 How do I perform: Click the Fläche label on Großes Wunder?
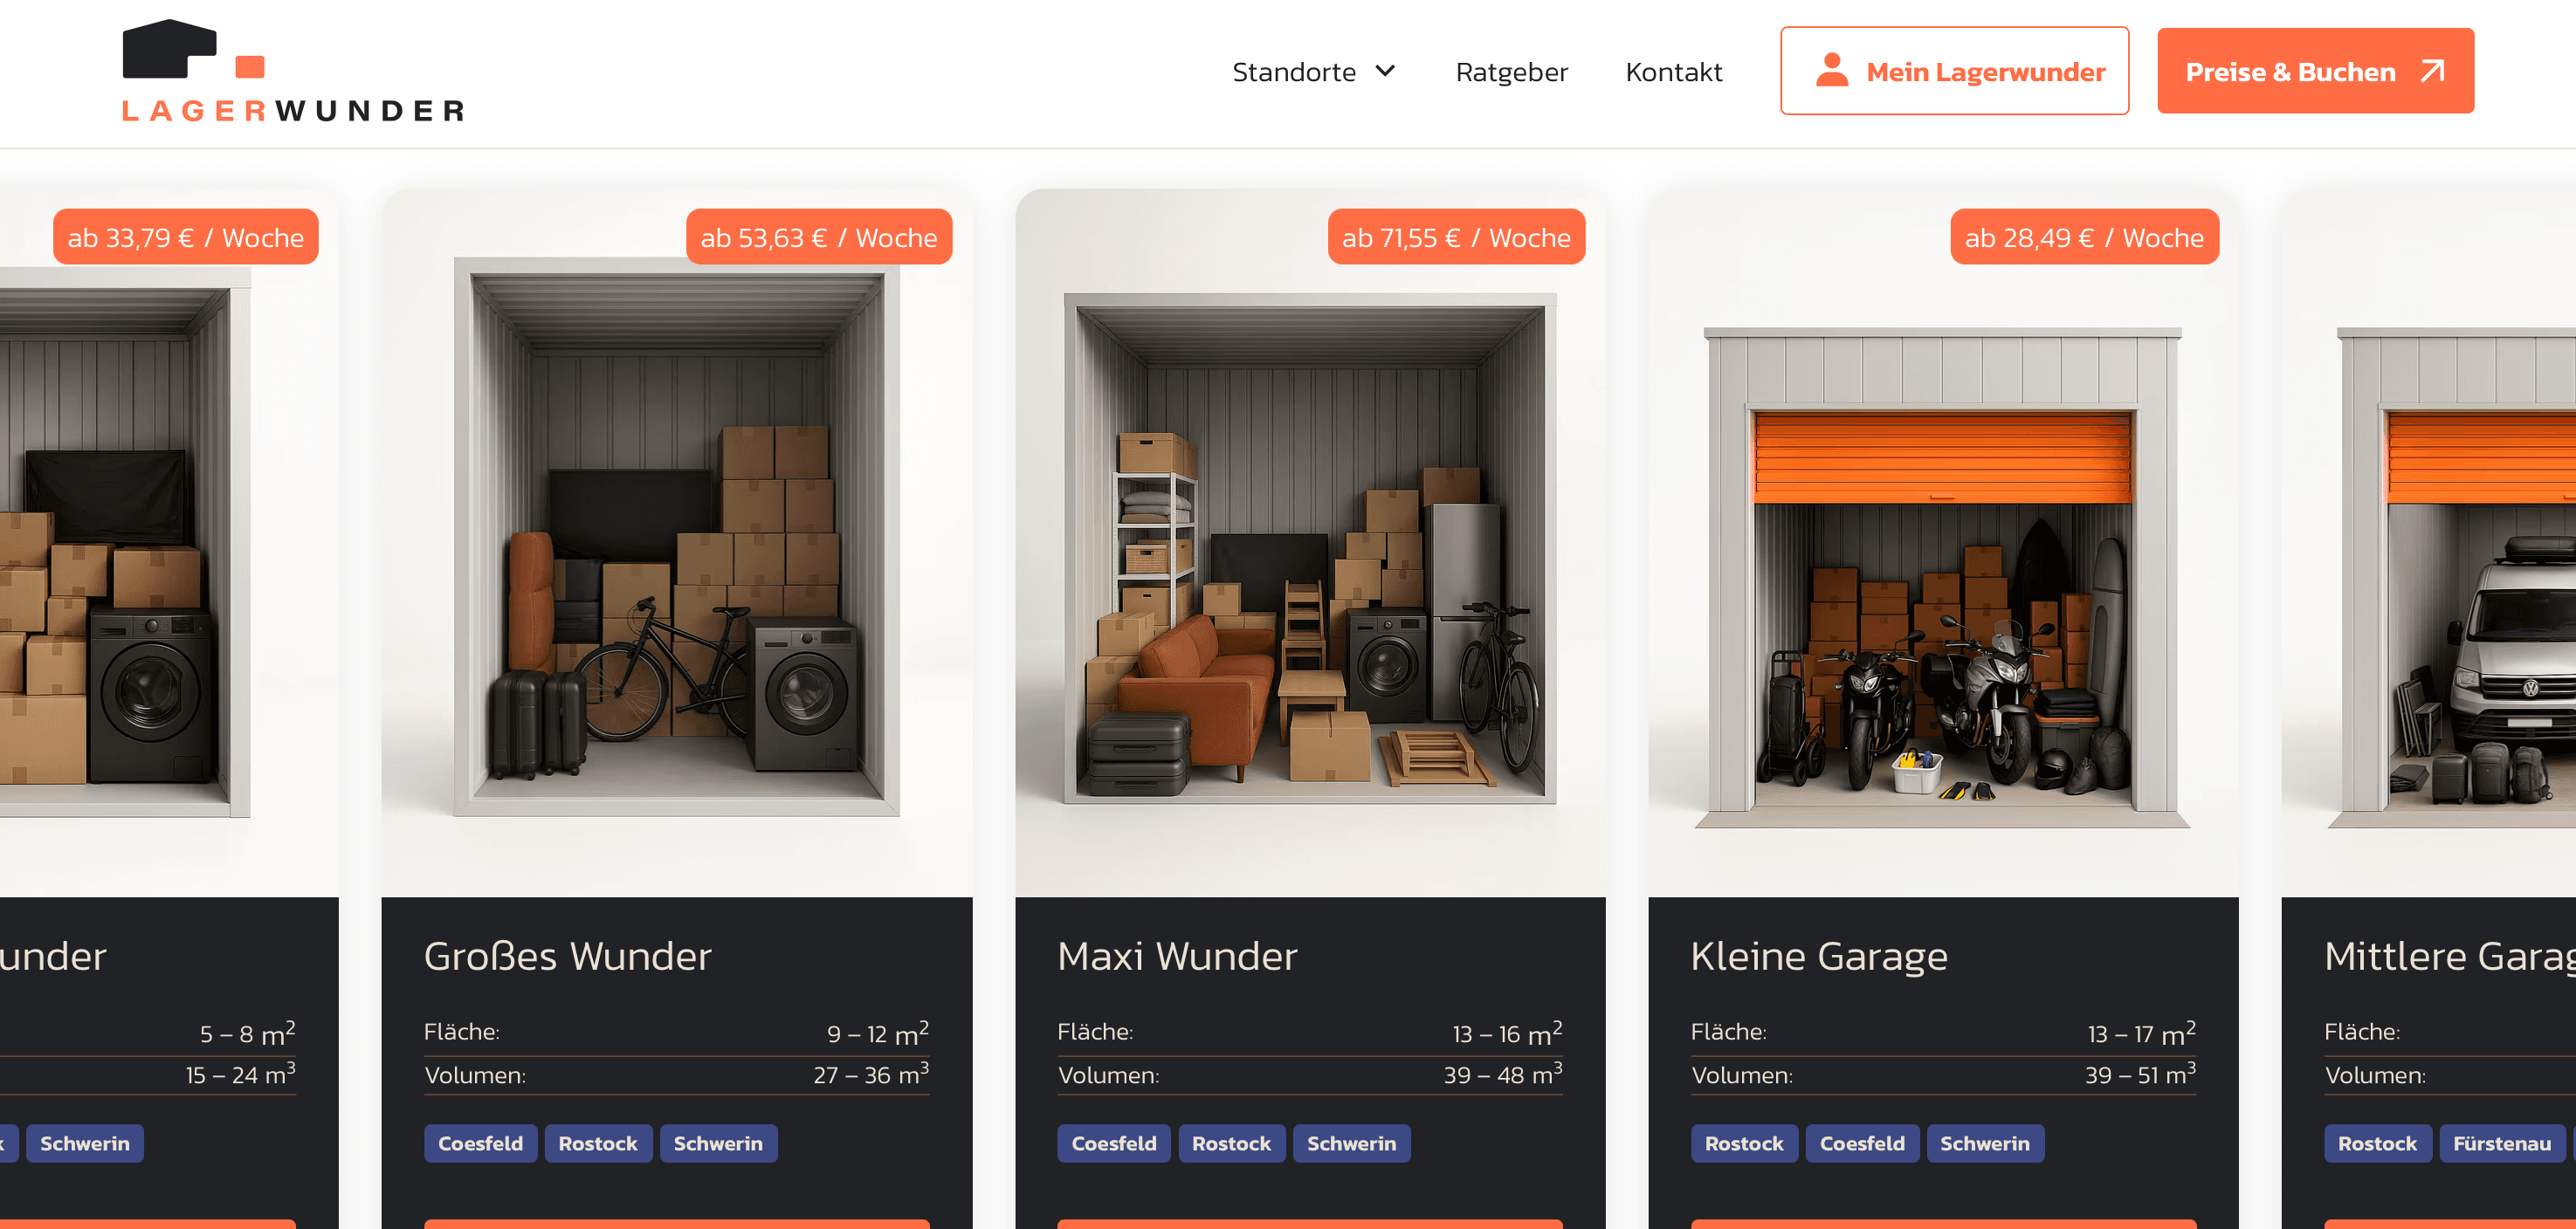click(461, 1032)
